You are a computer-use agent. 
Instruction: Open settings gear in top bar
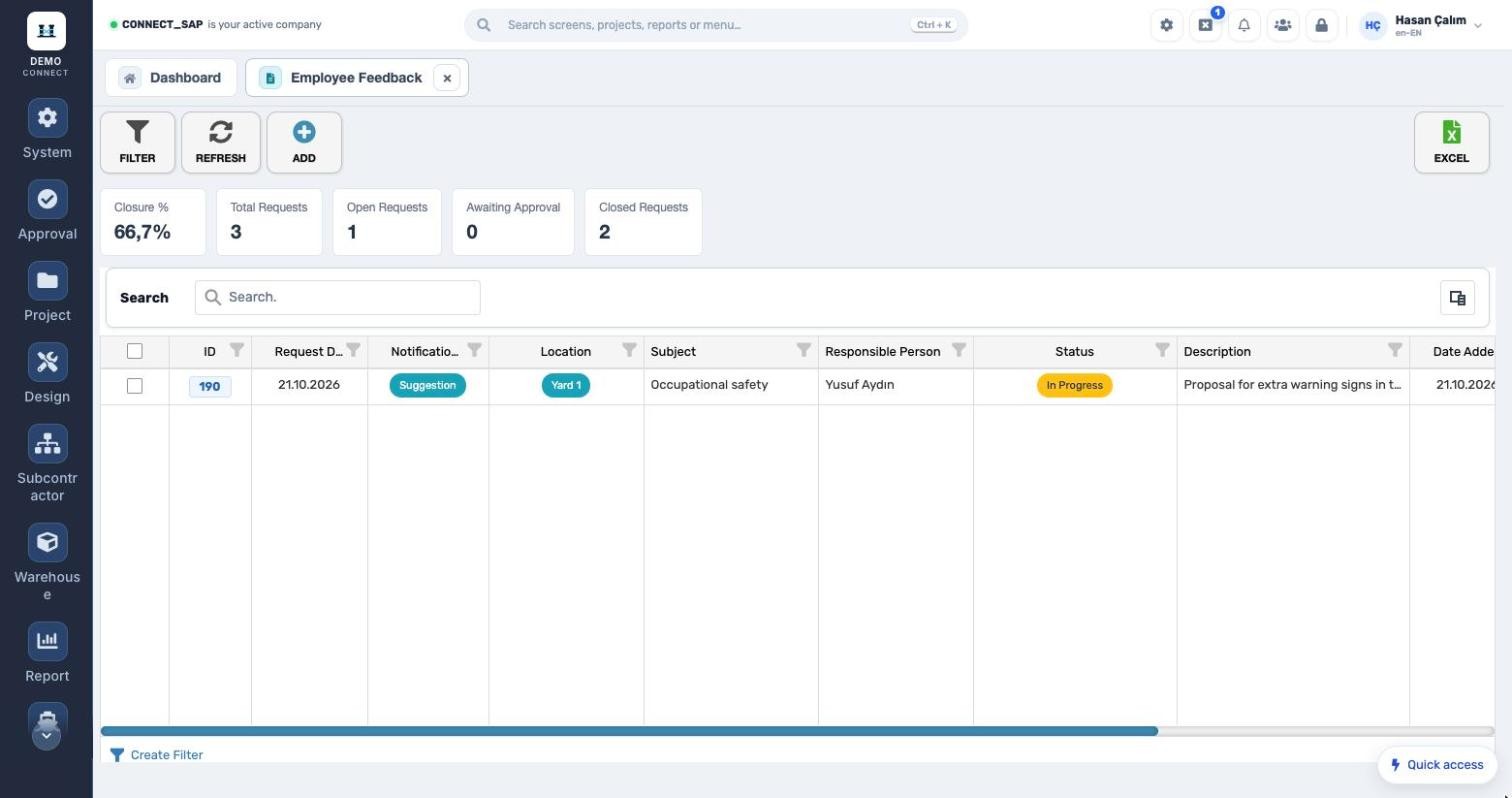point(1166,25)
